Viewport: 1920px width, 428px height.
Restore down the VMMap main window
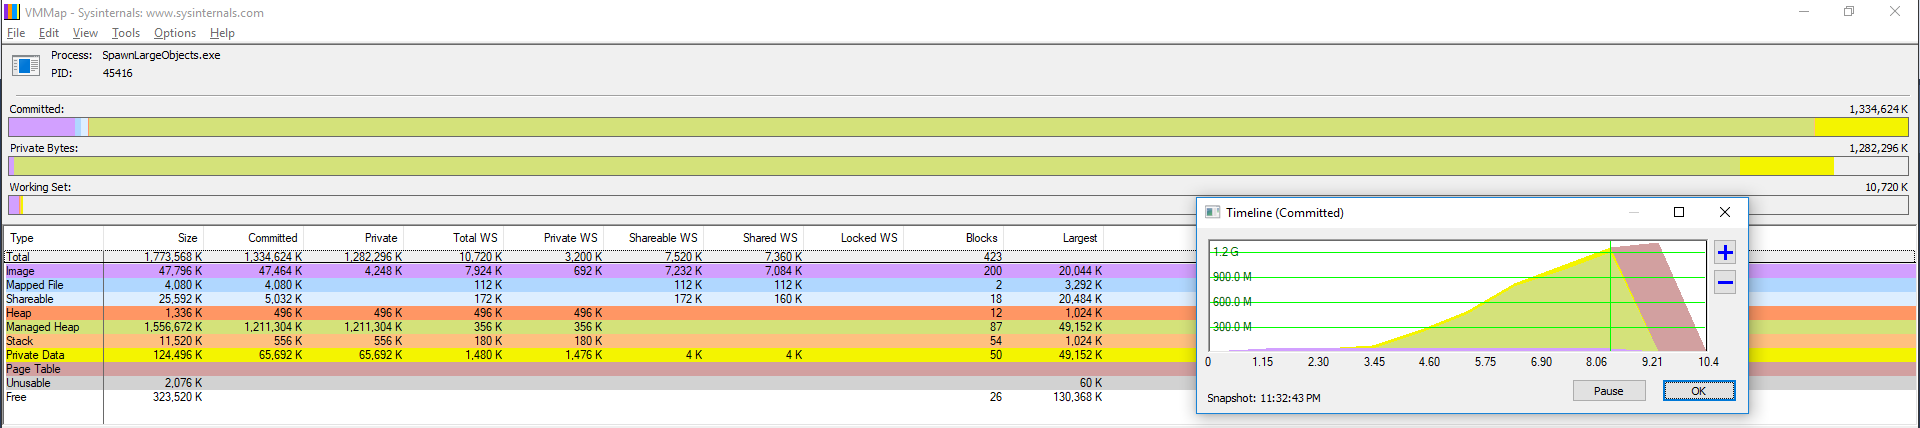(x=1849, y=12)
